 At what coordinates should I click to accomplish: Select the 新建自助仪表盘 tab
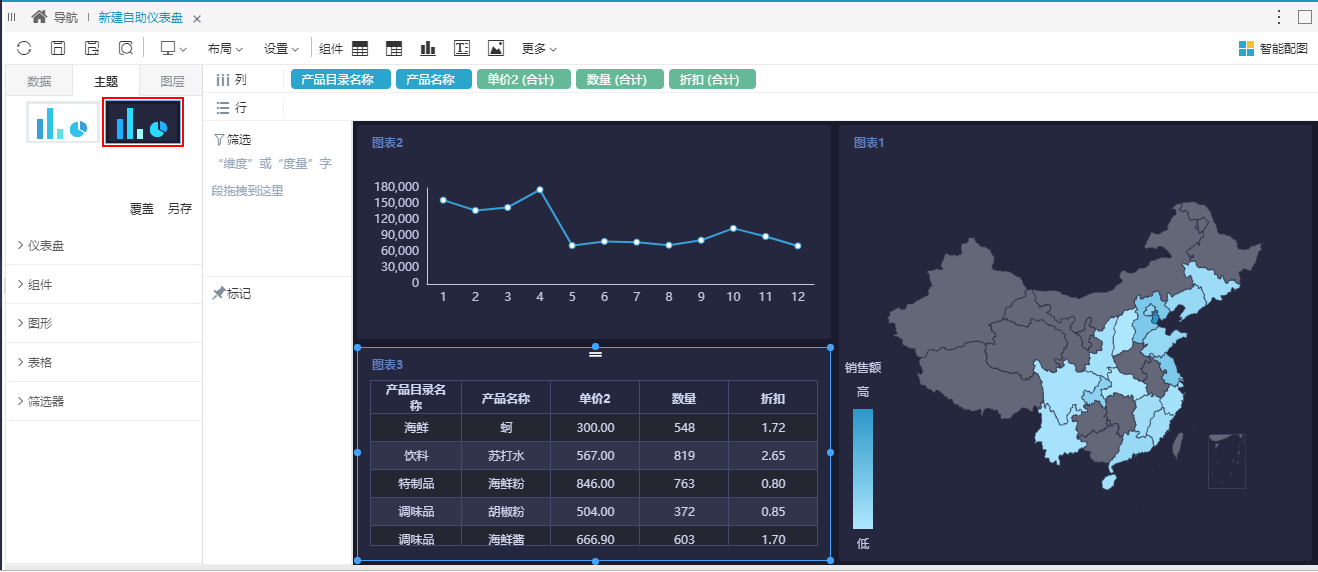click(140, 18)
